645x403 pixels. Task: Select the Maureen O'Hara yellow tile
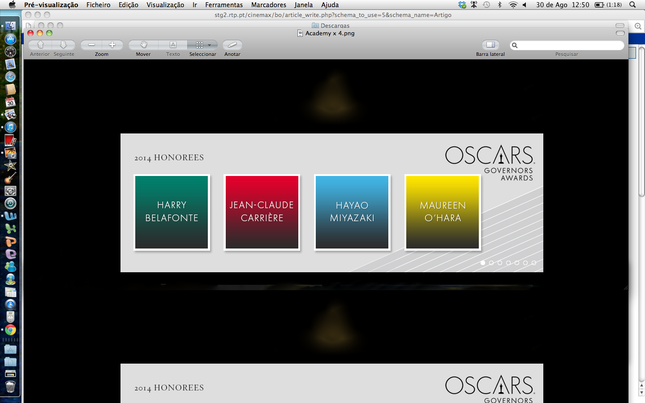(443, 212)
